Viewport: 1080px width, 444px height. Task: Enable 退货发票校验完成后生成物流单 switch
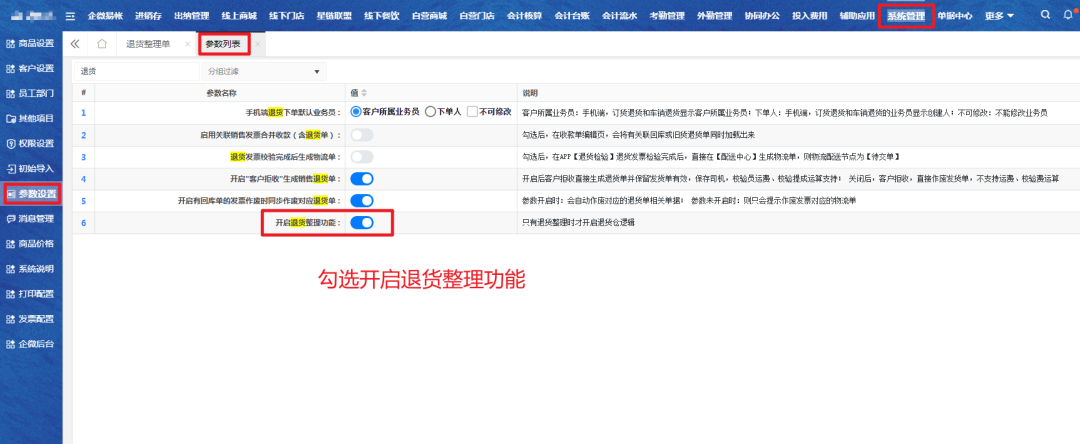coord(361,157)
